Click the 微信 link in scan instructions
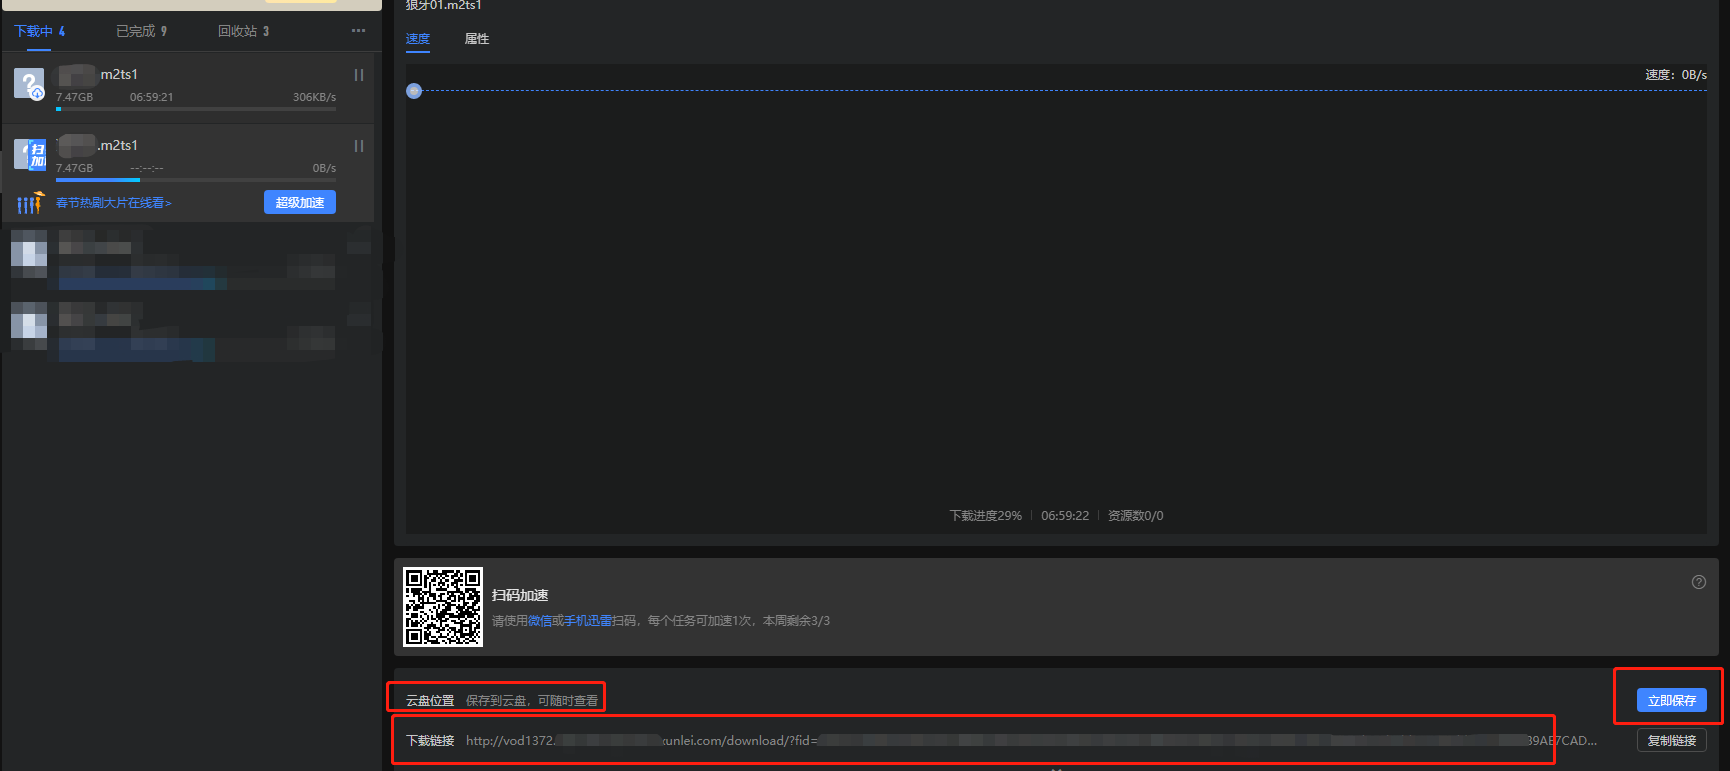 (x=539, y=621)
